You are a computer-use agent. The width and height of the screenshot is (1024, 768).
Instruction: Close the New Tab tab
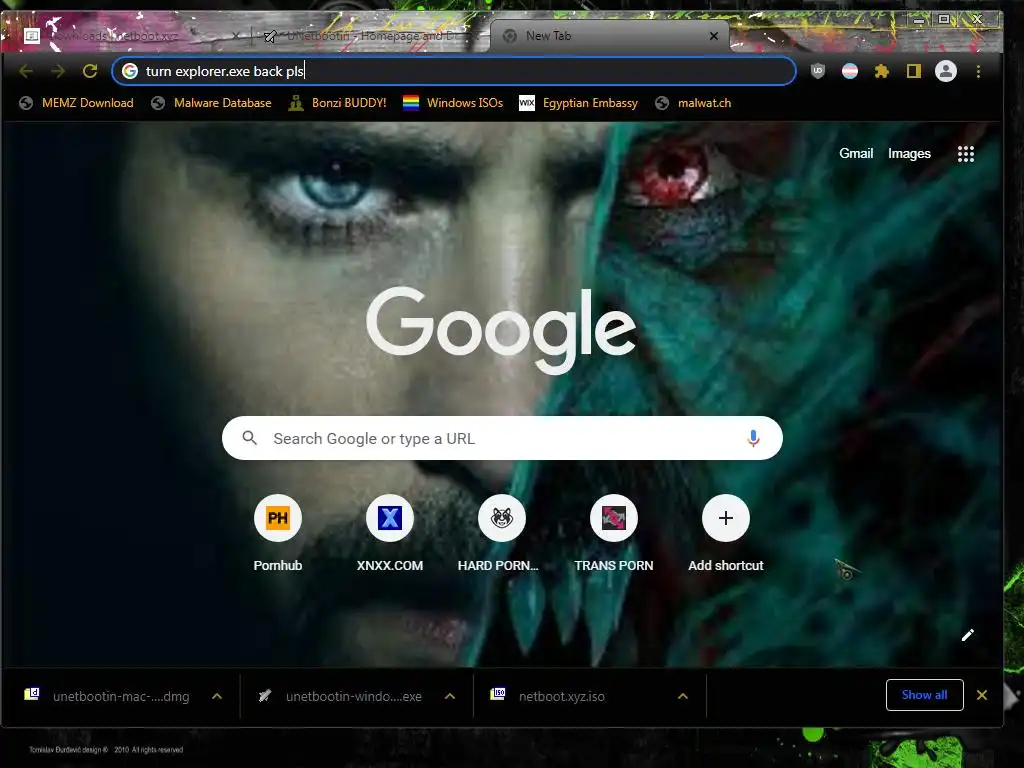click(714, 36)
